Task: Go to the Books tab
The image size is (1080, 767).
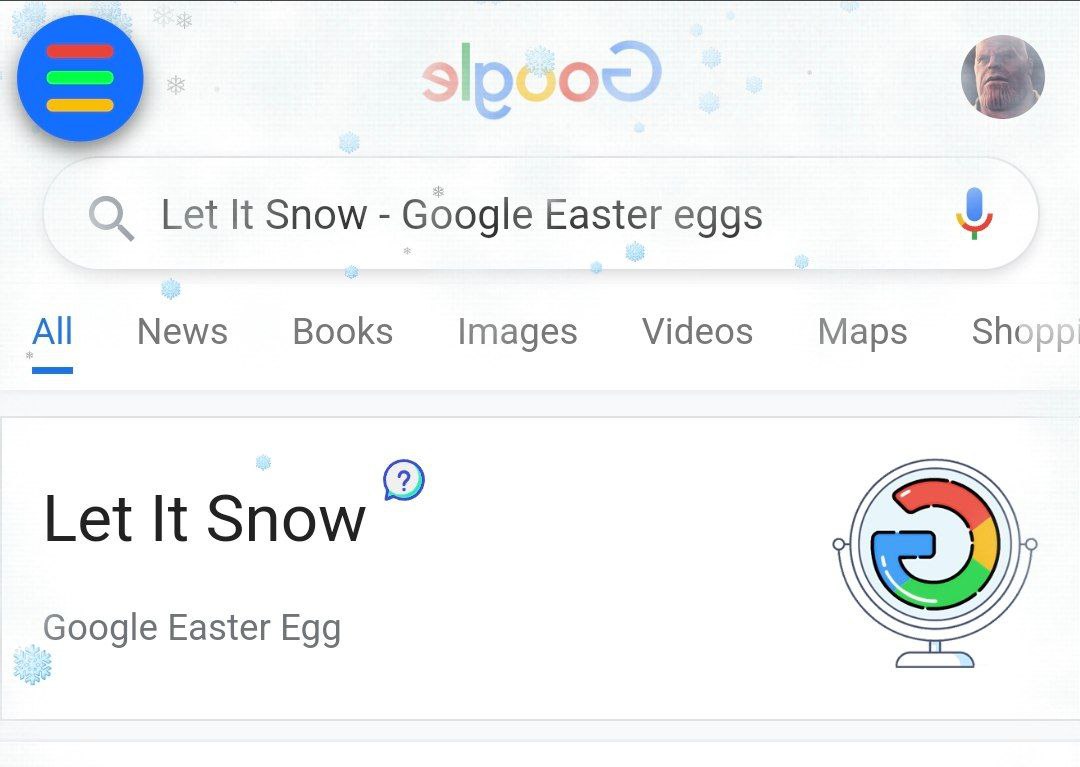Action: [342, 332]
